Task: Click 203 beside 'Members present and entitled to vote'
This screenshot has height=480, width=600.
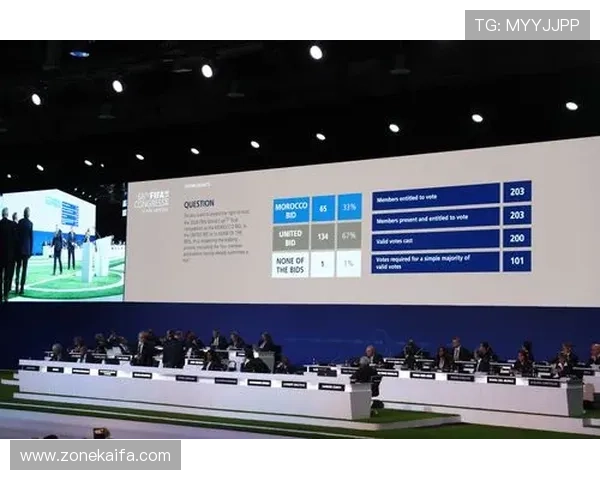Action: pyautogui.click(x=517, y=215)
